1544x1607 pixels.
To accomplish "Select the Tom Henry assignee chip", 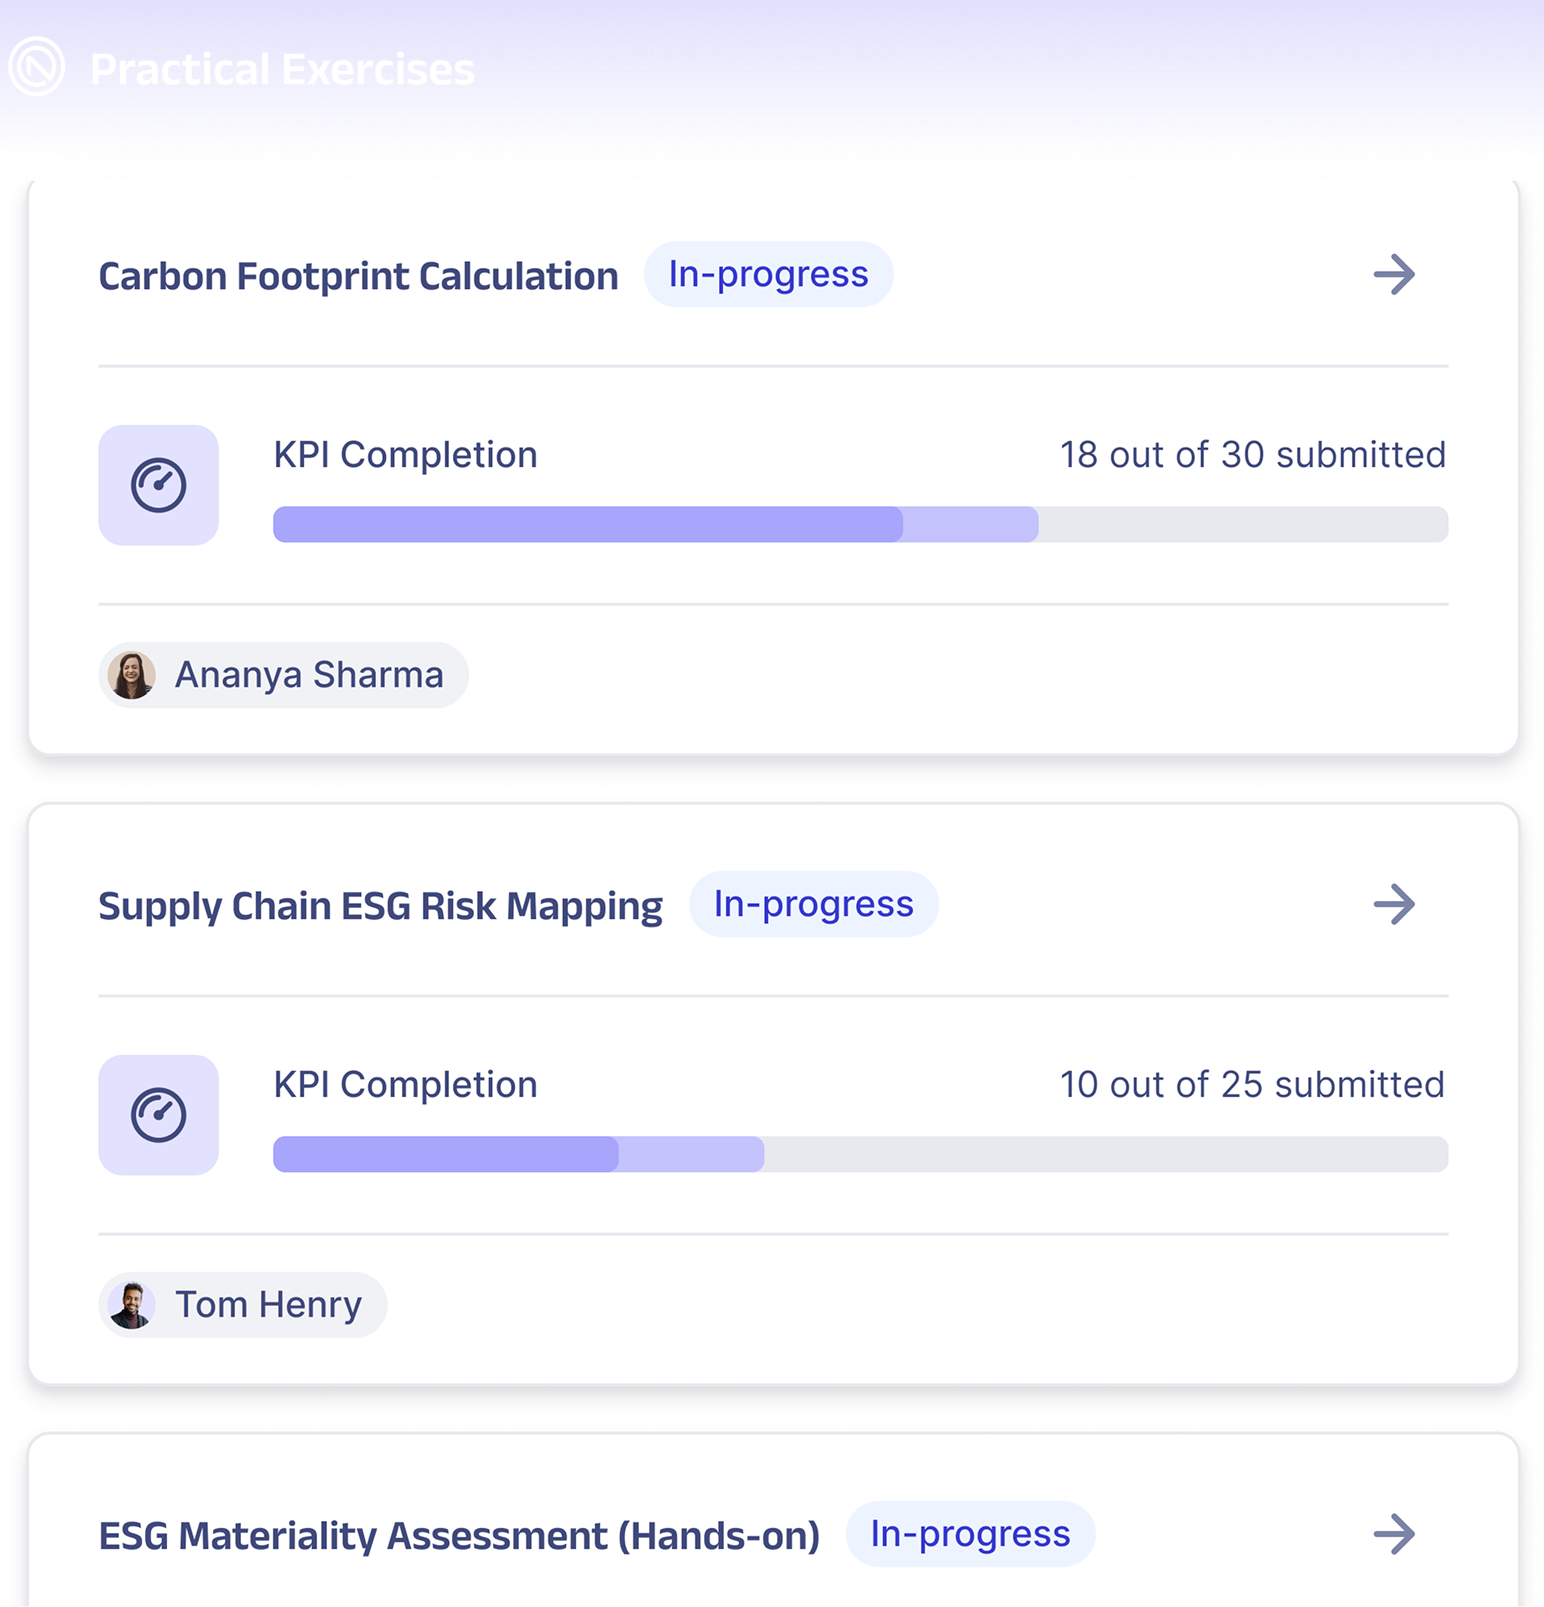I will point(243,1305).
